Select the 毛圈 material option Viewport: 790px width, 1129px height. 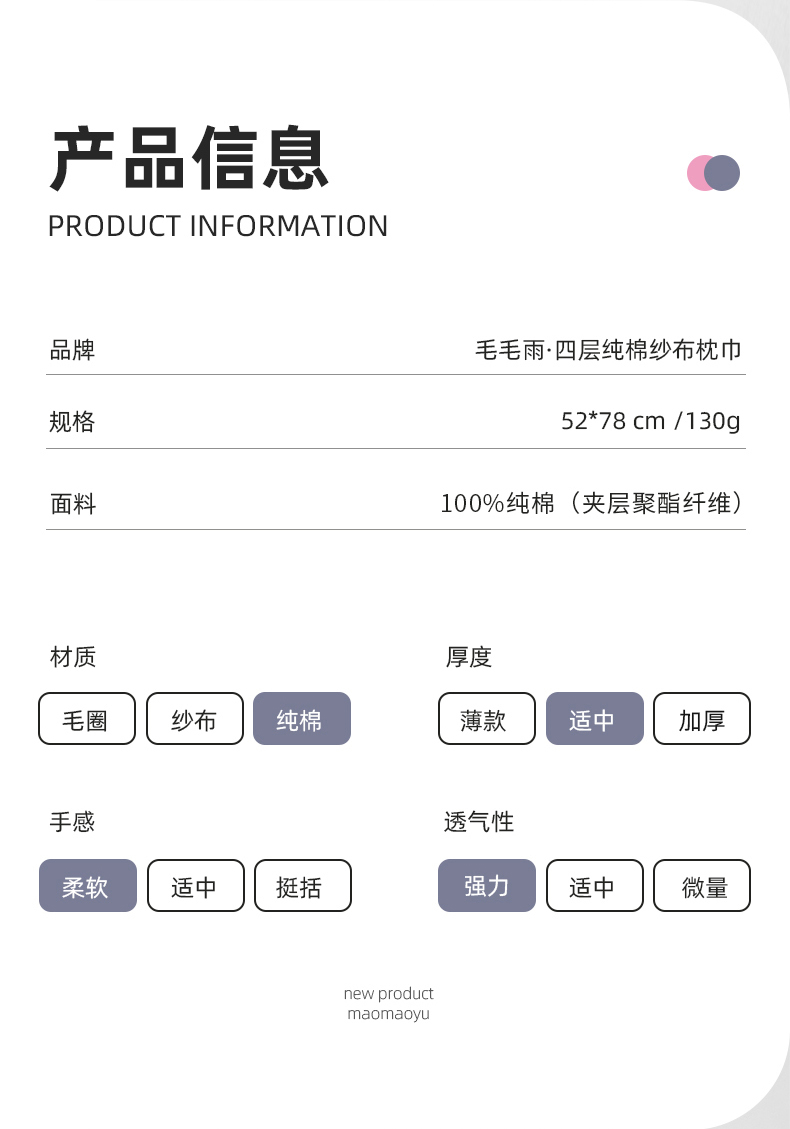click(x=86, y=719)
